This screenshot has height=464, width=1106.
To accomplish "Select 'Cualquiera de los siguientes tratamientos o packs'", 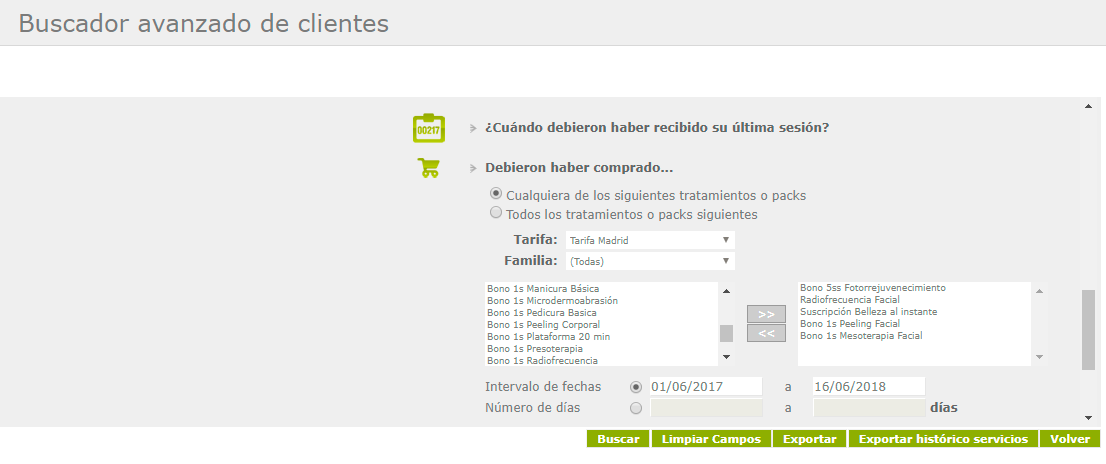I will point(496,194).
